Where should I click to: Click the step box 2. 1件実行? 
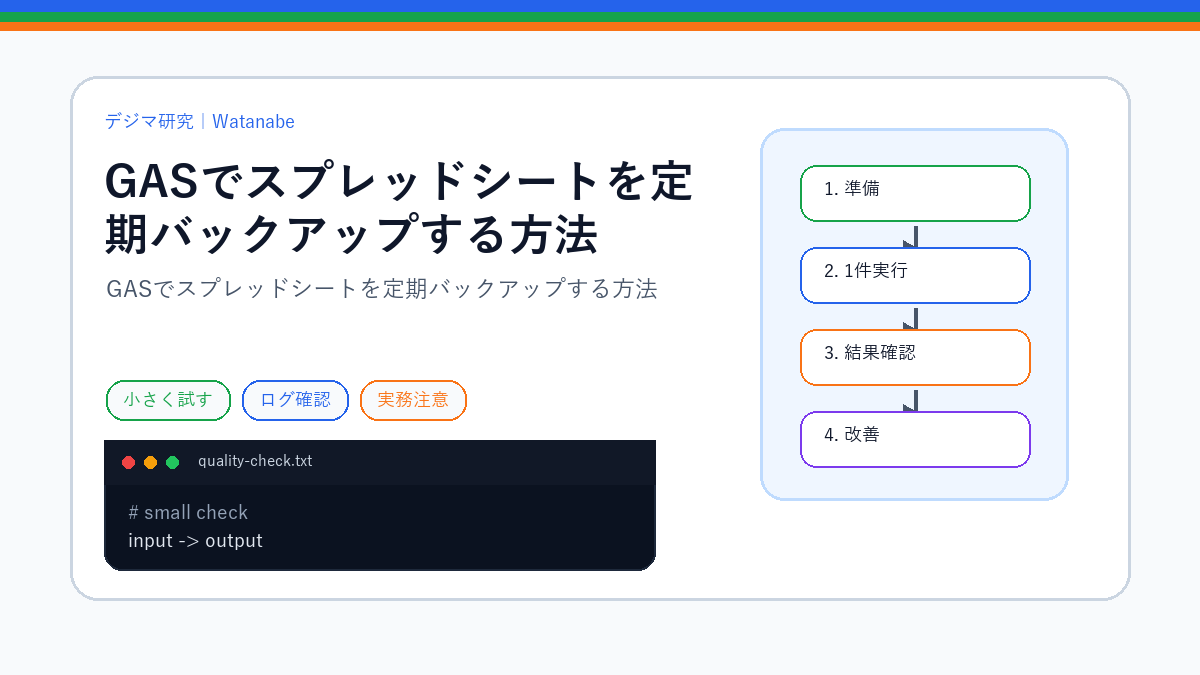(x=915, y=275)
